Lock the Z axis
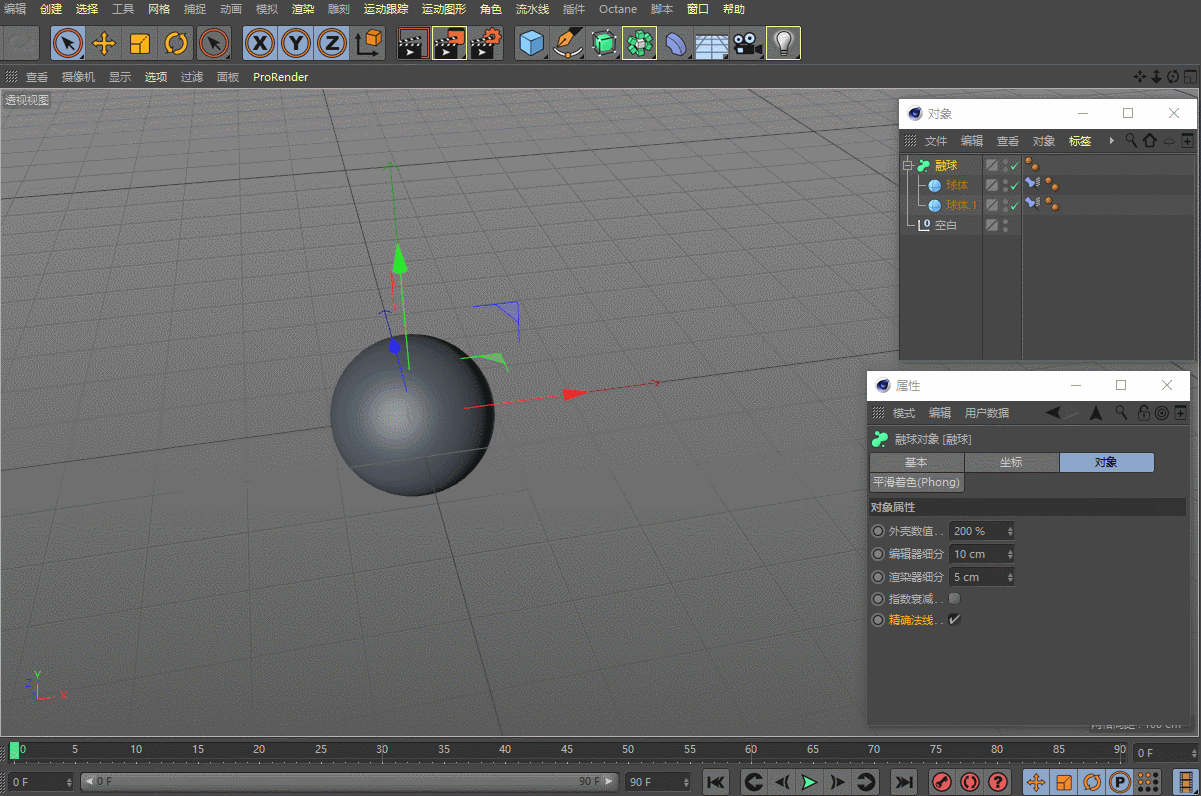The width and height of the screenshot is (1201, 796). tap(332, 43)
